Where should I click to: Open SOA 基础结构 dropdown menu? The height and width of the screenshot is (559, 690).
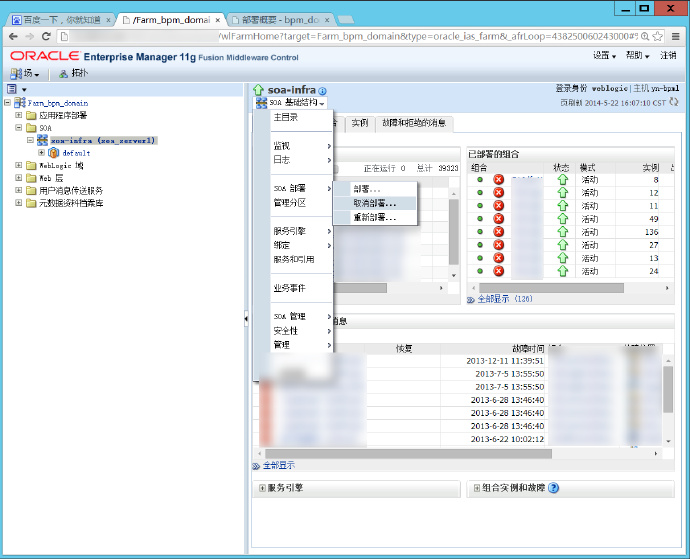click(291, 103)
